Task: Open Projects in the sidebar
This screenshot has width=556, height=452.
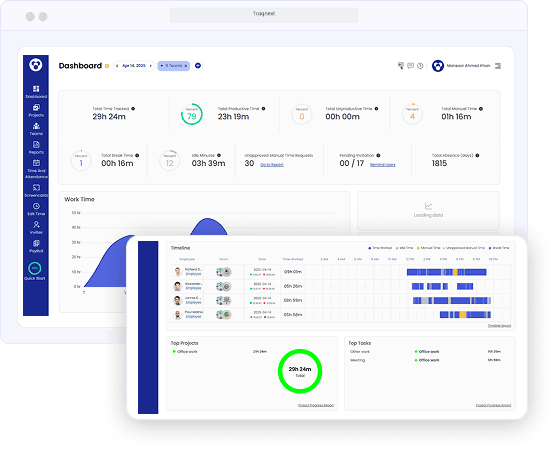Action: pyautogui.click(x=36, y=110)
